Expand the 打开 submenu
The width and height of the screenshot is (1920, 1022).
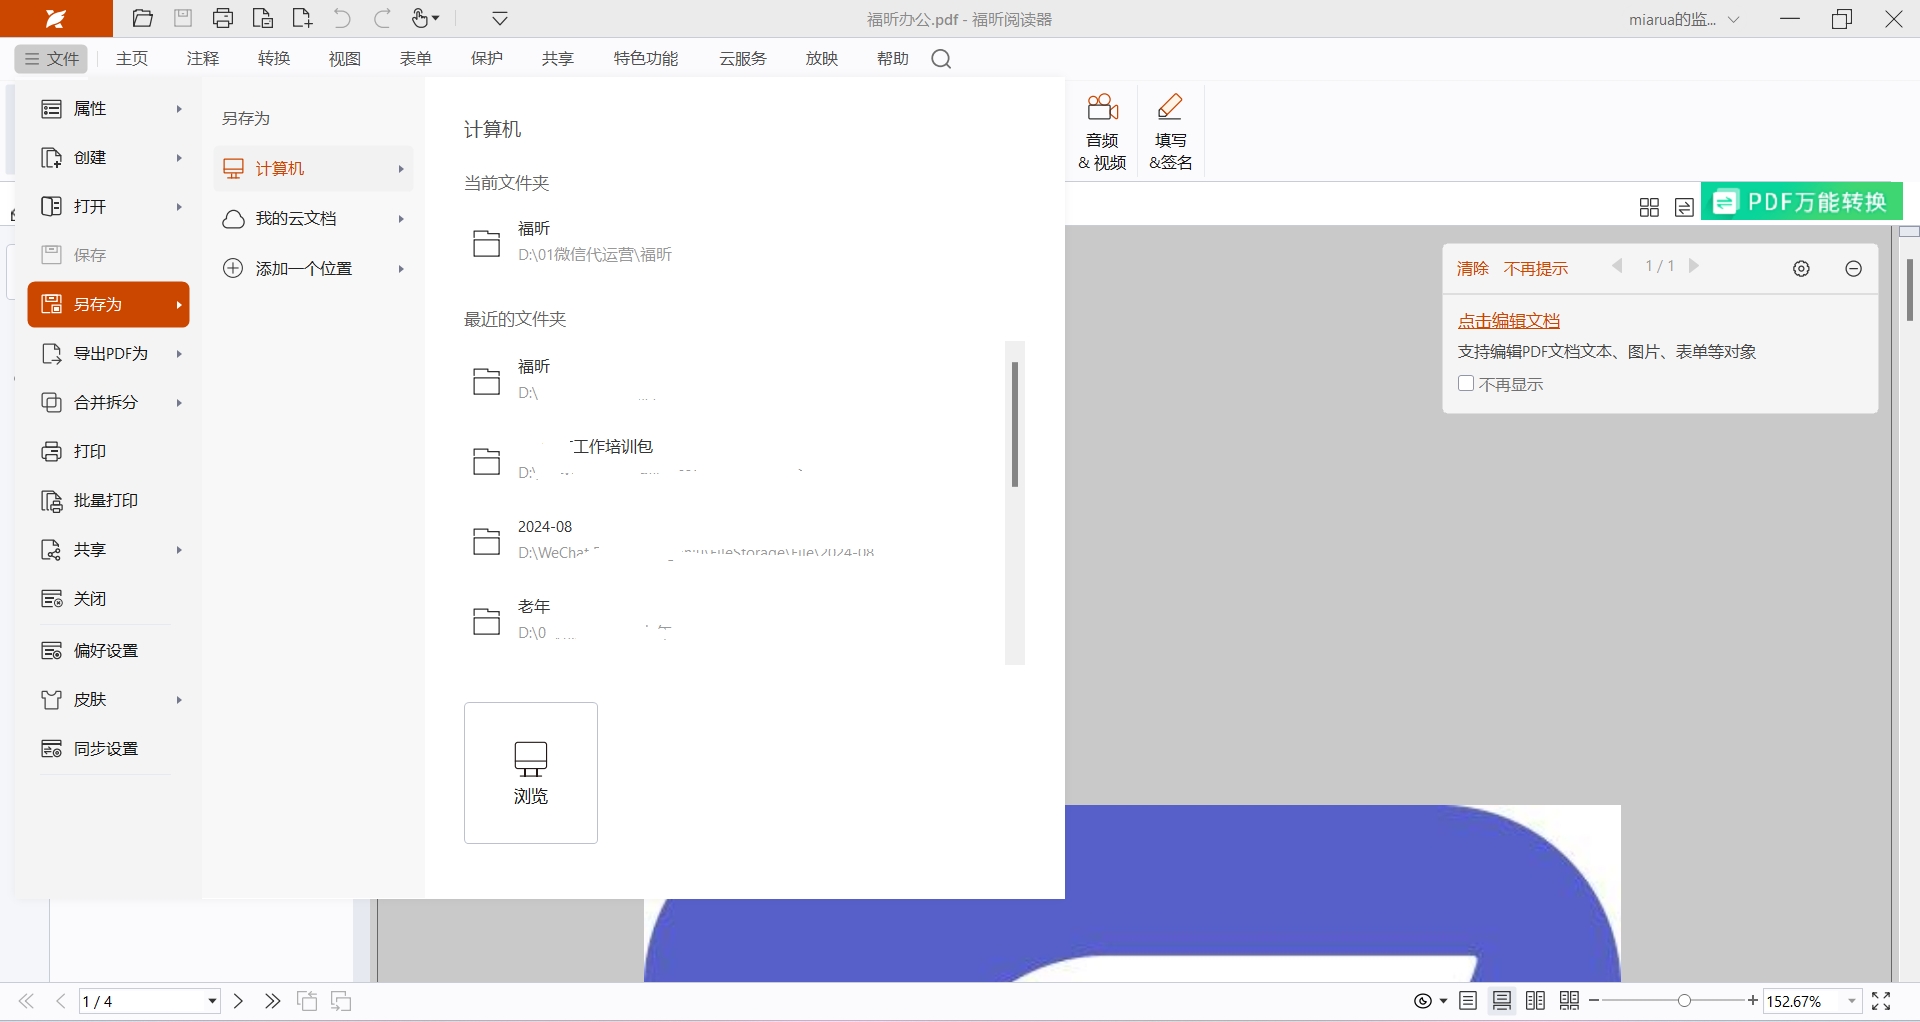click(x=109, y=206)
